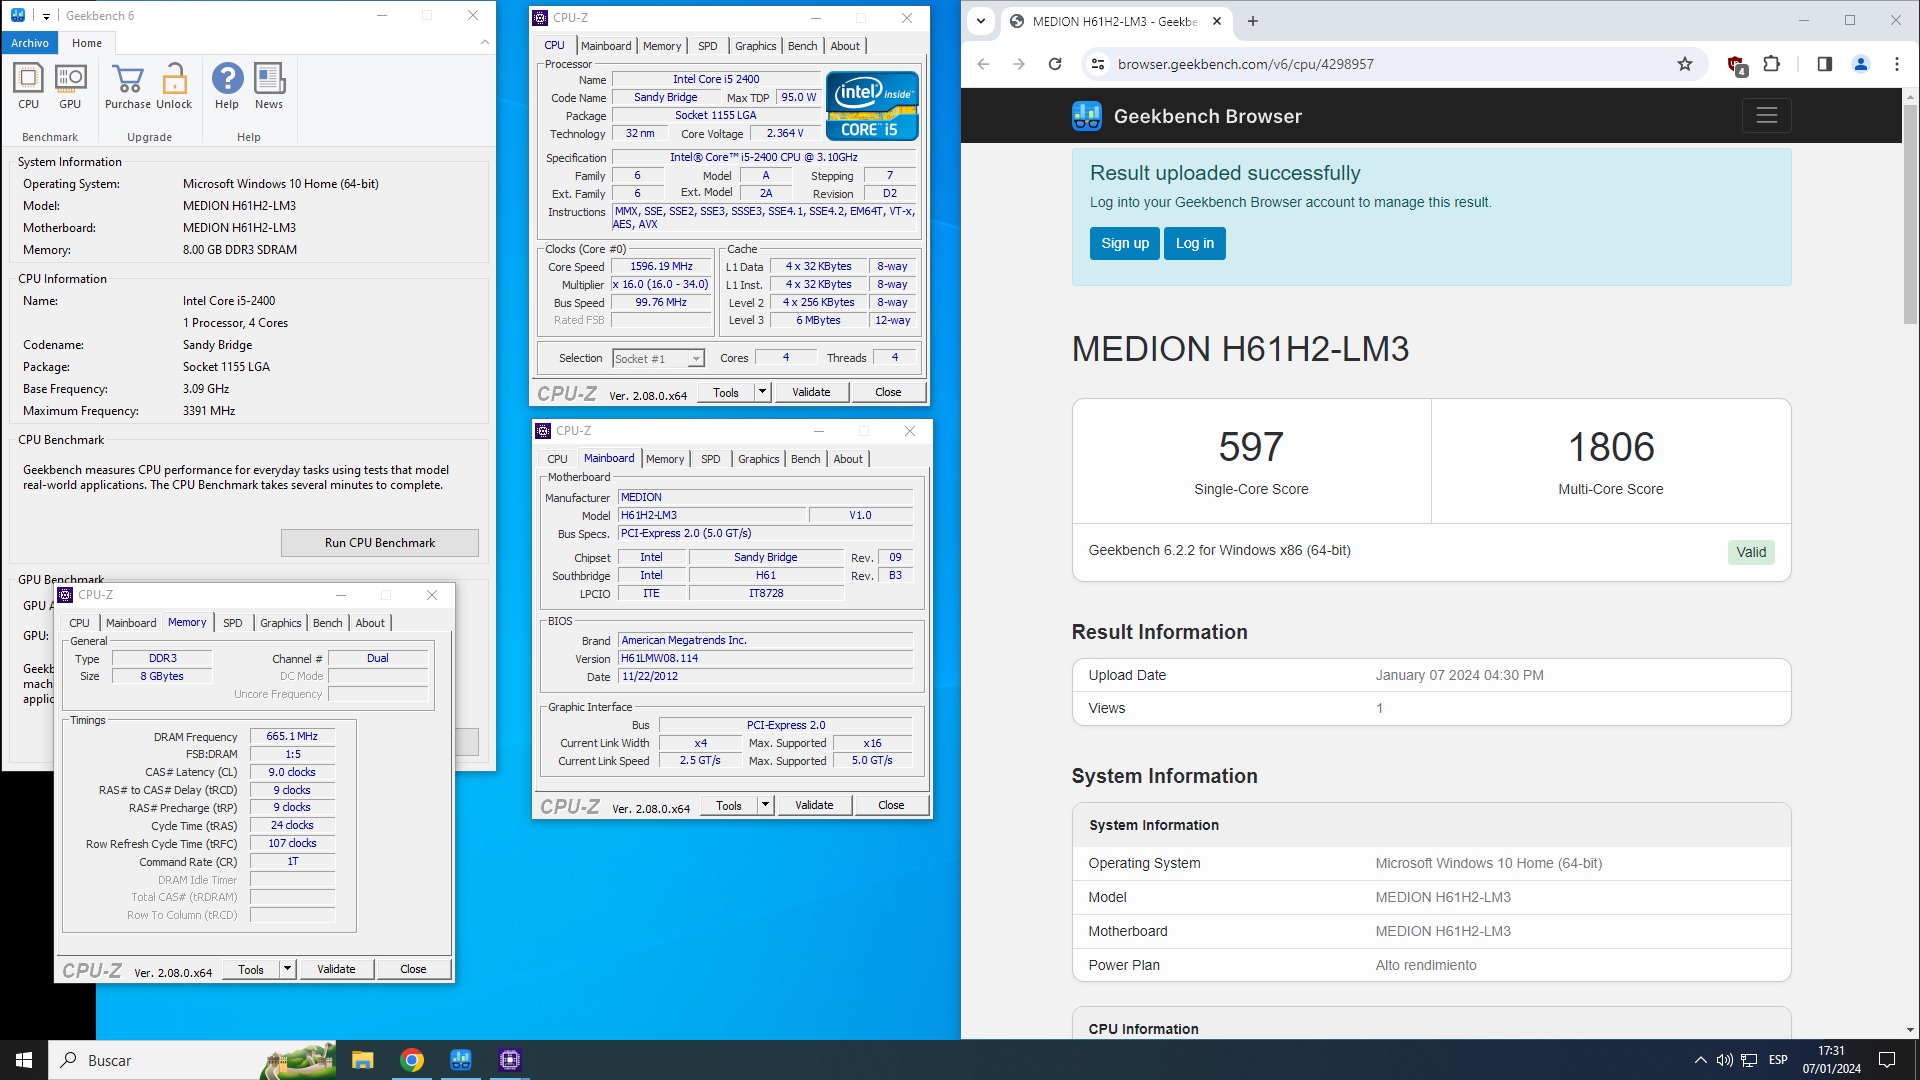Click the Valid badge on result
This screenshot has width=1920, height=1080.
tap(1751, 552)
